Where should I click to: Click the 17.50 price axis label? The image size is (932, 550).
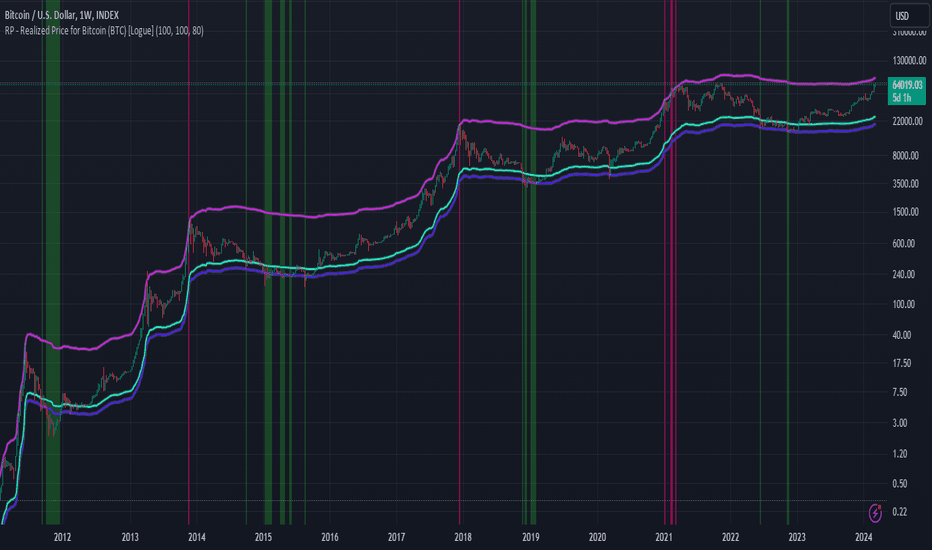pyautogui.click(x=902, y=363)
